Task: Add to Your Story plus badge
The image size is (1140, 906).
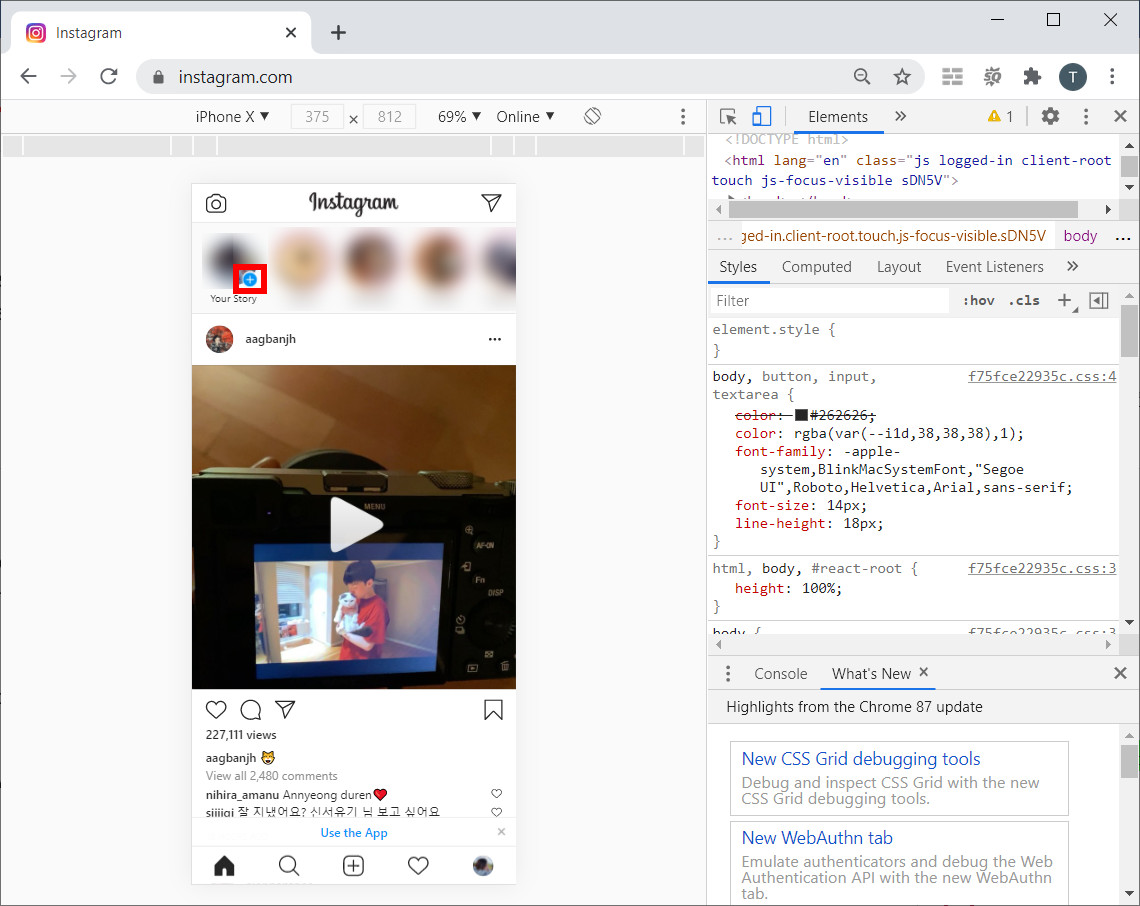Action: point(249,279)
